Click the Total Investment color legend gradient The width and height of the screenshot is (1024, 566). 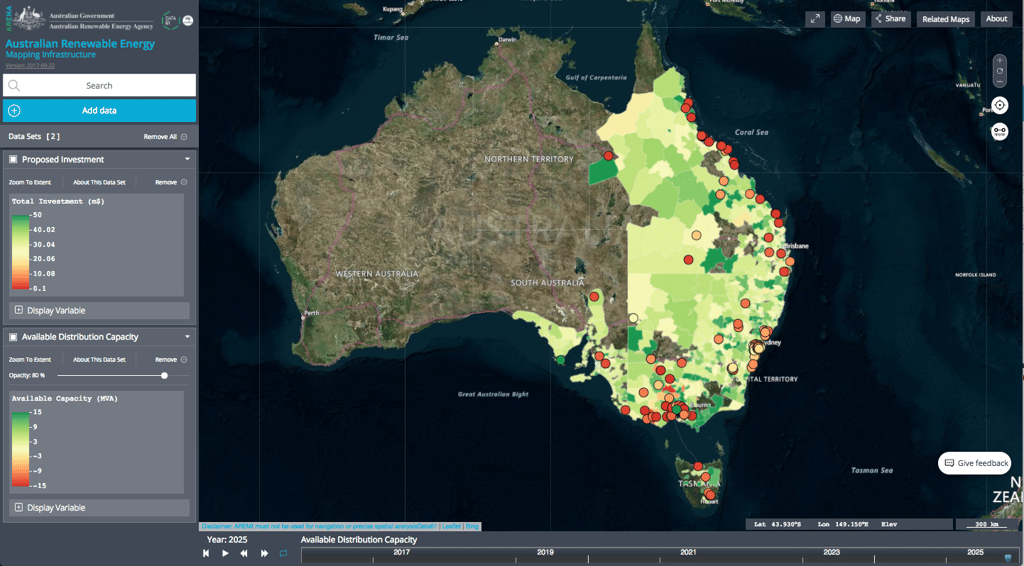pos(21,251)
